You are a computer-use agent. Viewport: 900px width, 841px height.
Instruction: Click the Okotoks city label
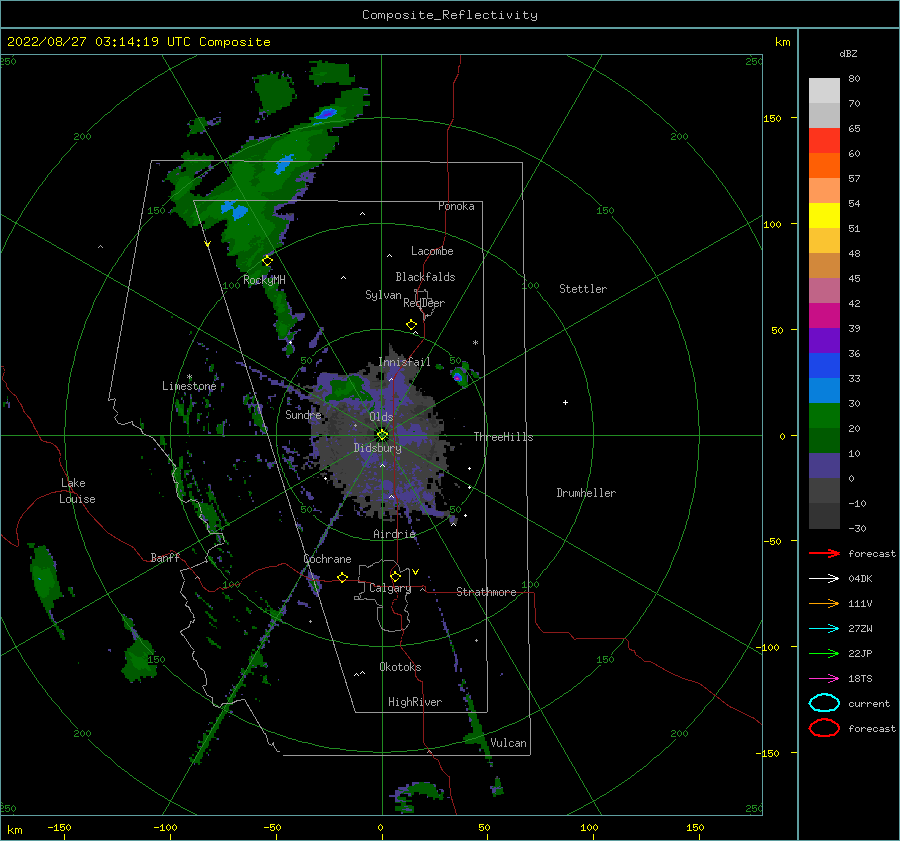click(401, 667)
